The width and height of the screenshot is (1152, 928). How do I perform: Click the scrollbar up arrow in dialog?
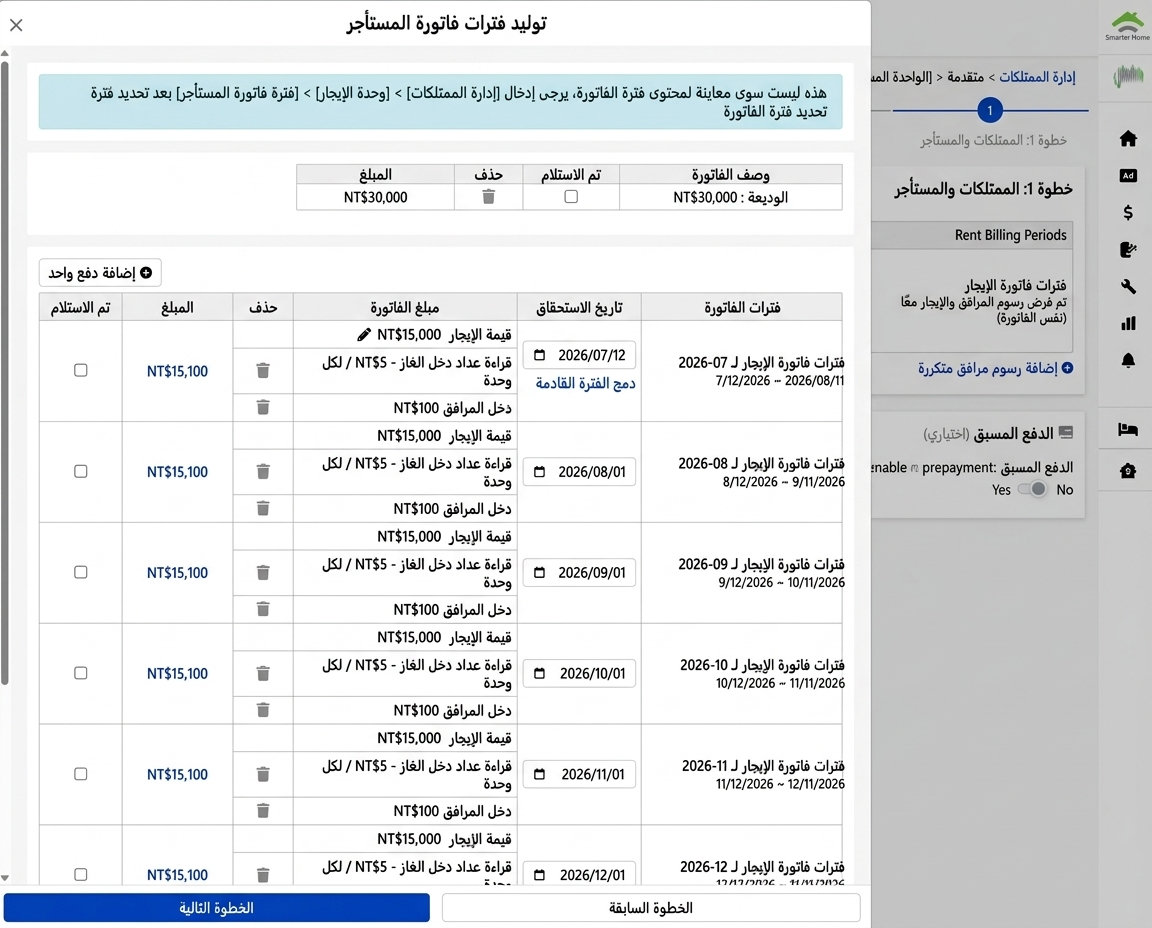(4, 53)
